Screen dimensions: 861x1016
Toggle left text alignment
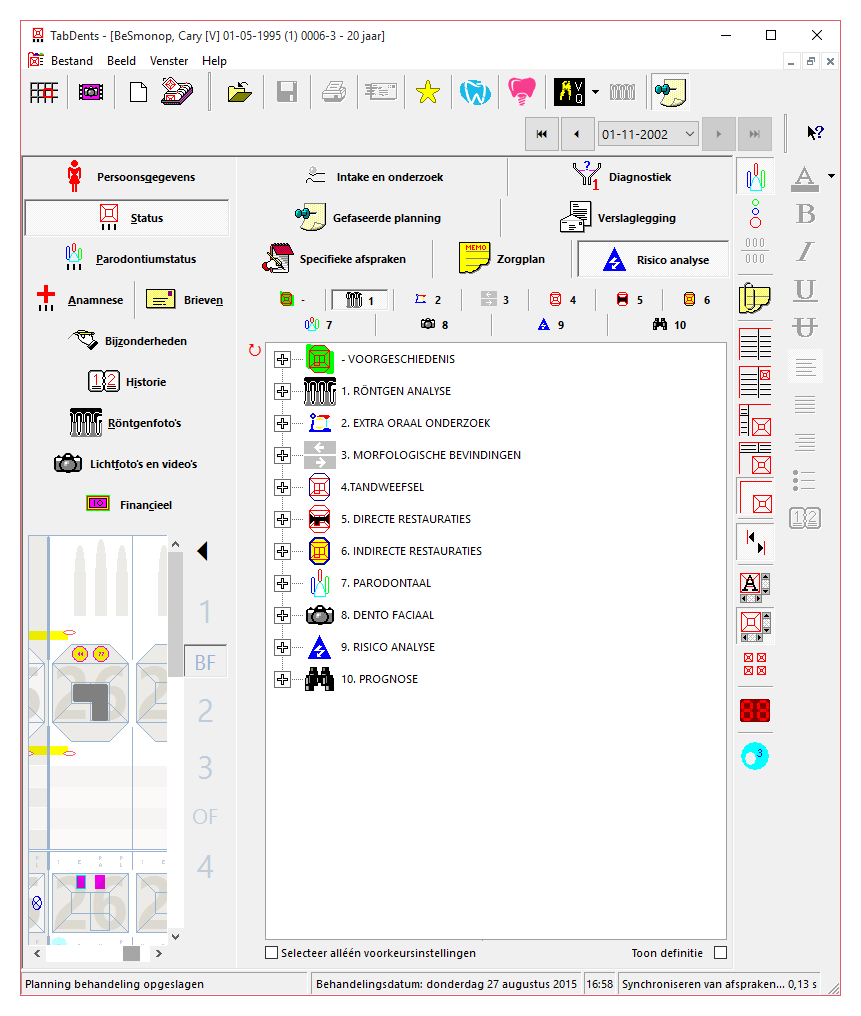click(x=805, y=367)
